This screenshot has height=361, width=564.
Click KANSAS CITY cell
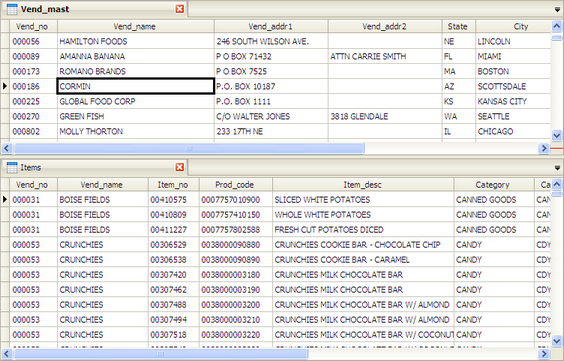513,101
